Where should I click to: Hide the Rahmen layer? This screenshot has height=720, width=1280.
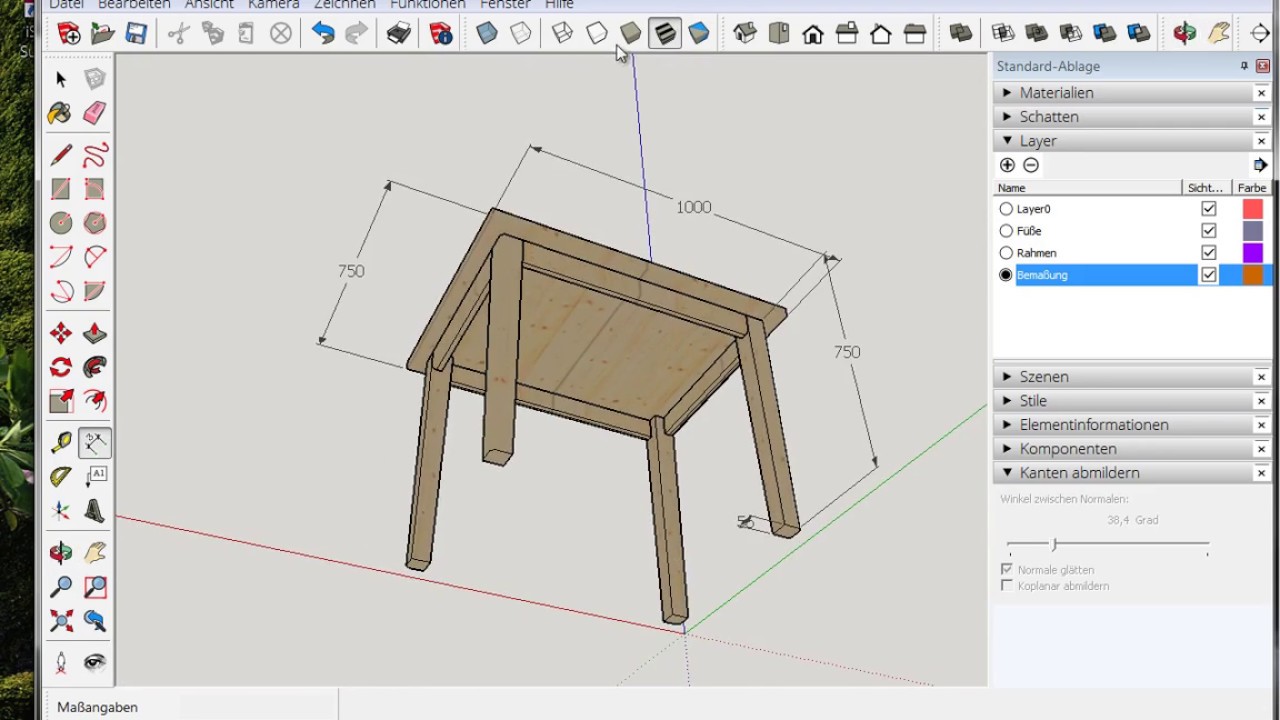pos(1209,253)
